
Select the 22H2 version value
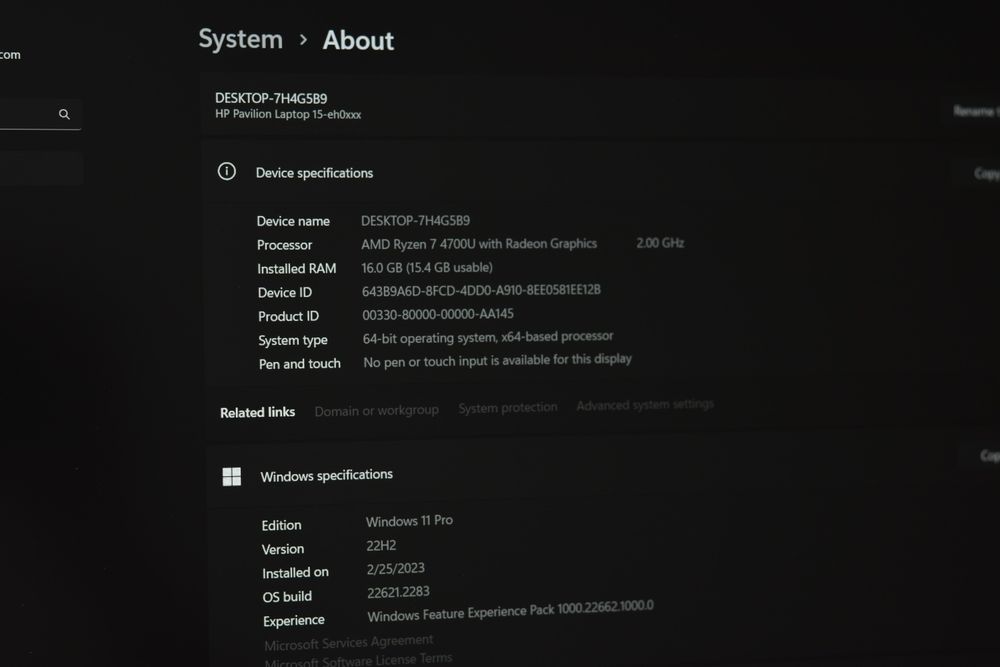click(x=381, y=545)
